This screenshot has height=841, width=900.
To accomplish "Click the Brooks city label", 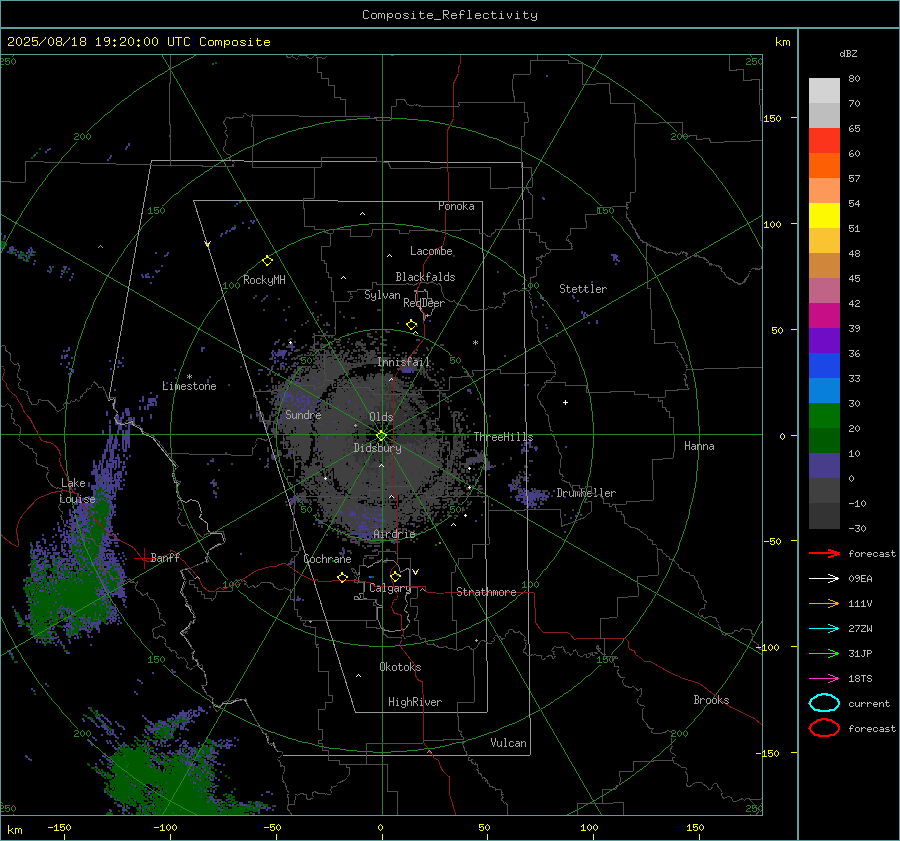I will point(711,700).
